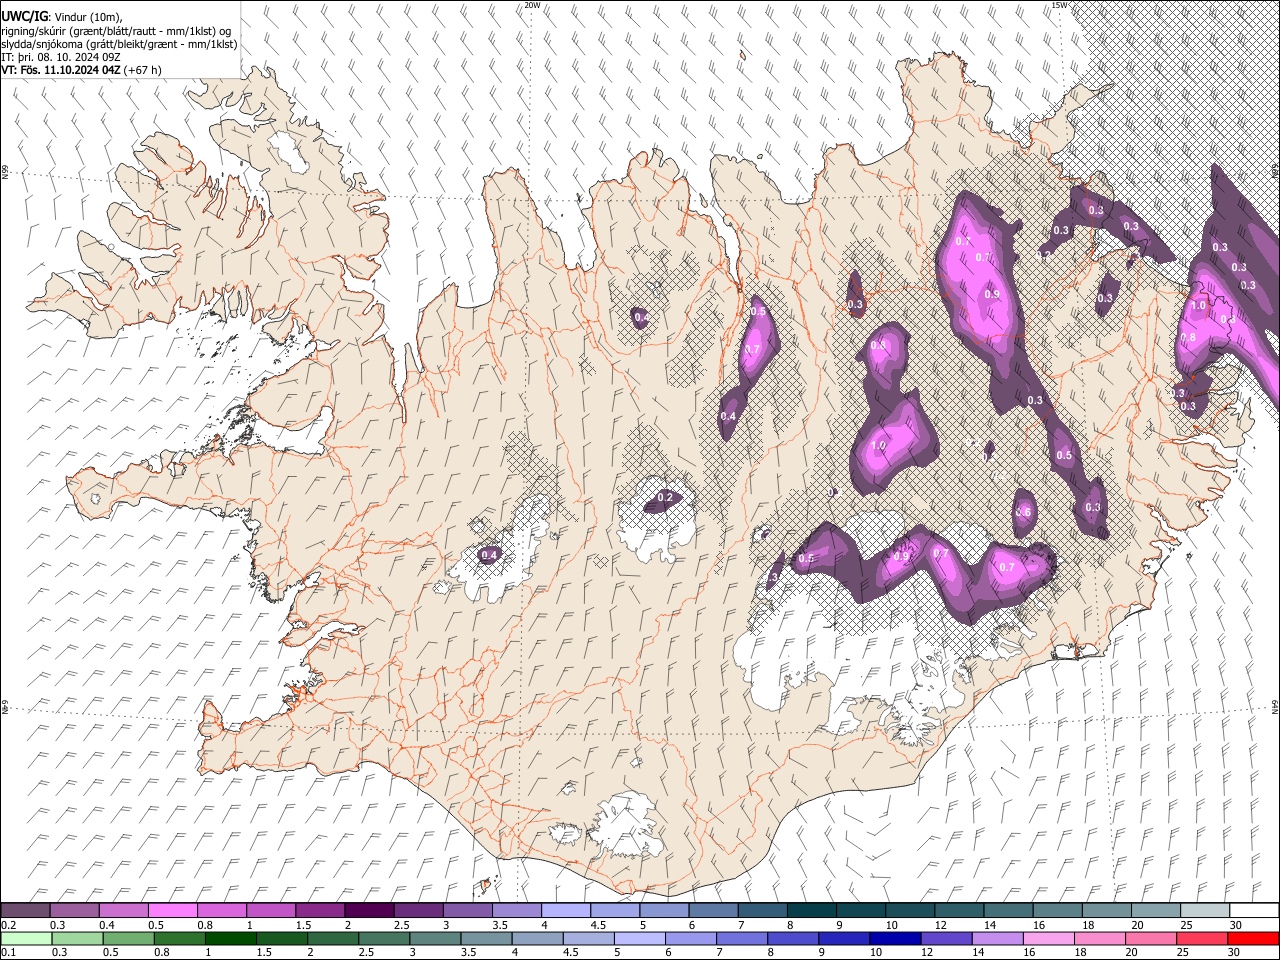Click the 'Vindur (10m)' text in header

tap(87, 17)
